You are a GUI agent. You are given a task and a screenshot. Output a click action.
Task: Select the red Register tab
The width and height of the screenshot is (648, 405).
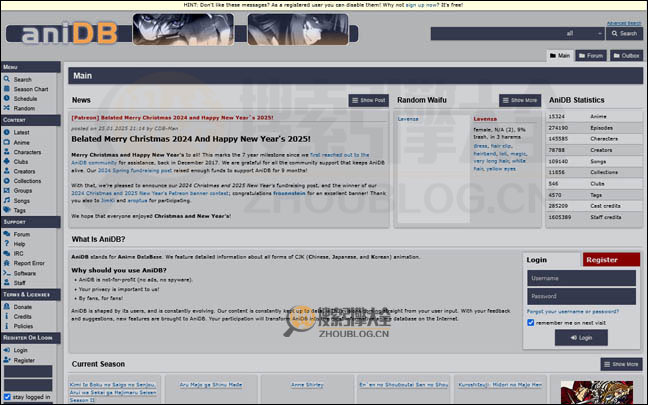[611, 260]
